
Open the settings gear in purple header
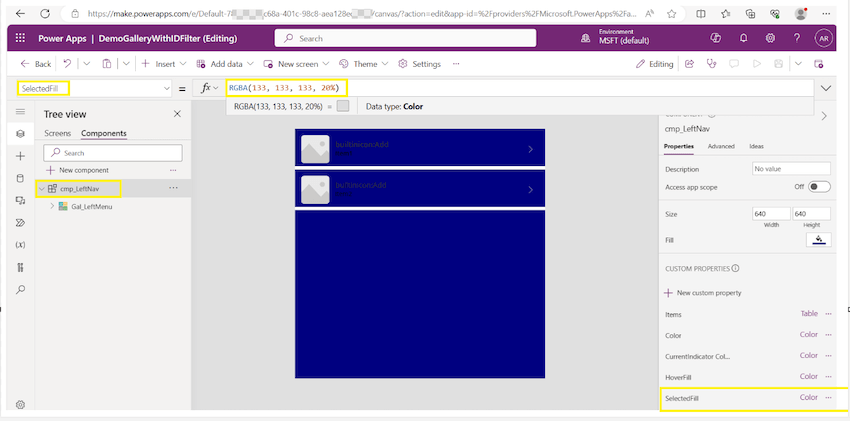pos(770,38)
